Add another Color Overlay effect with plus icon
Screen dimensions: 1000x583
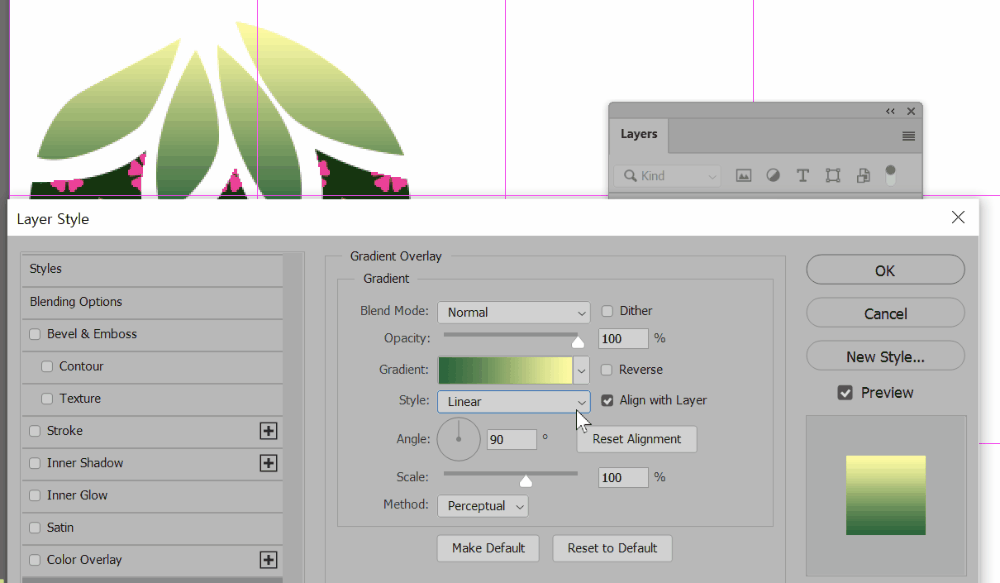click(268, 560)
